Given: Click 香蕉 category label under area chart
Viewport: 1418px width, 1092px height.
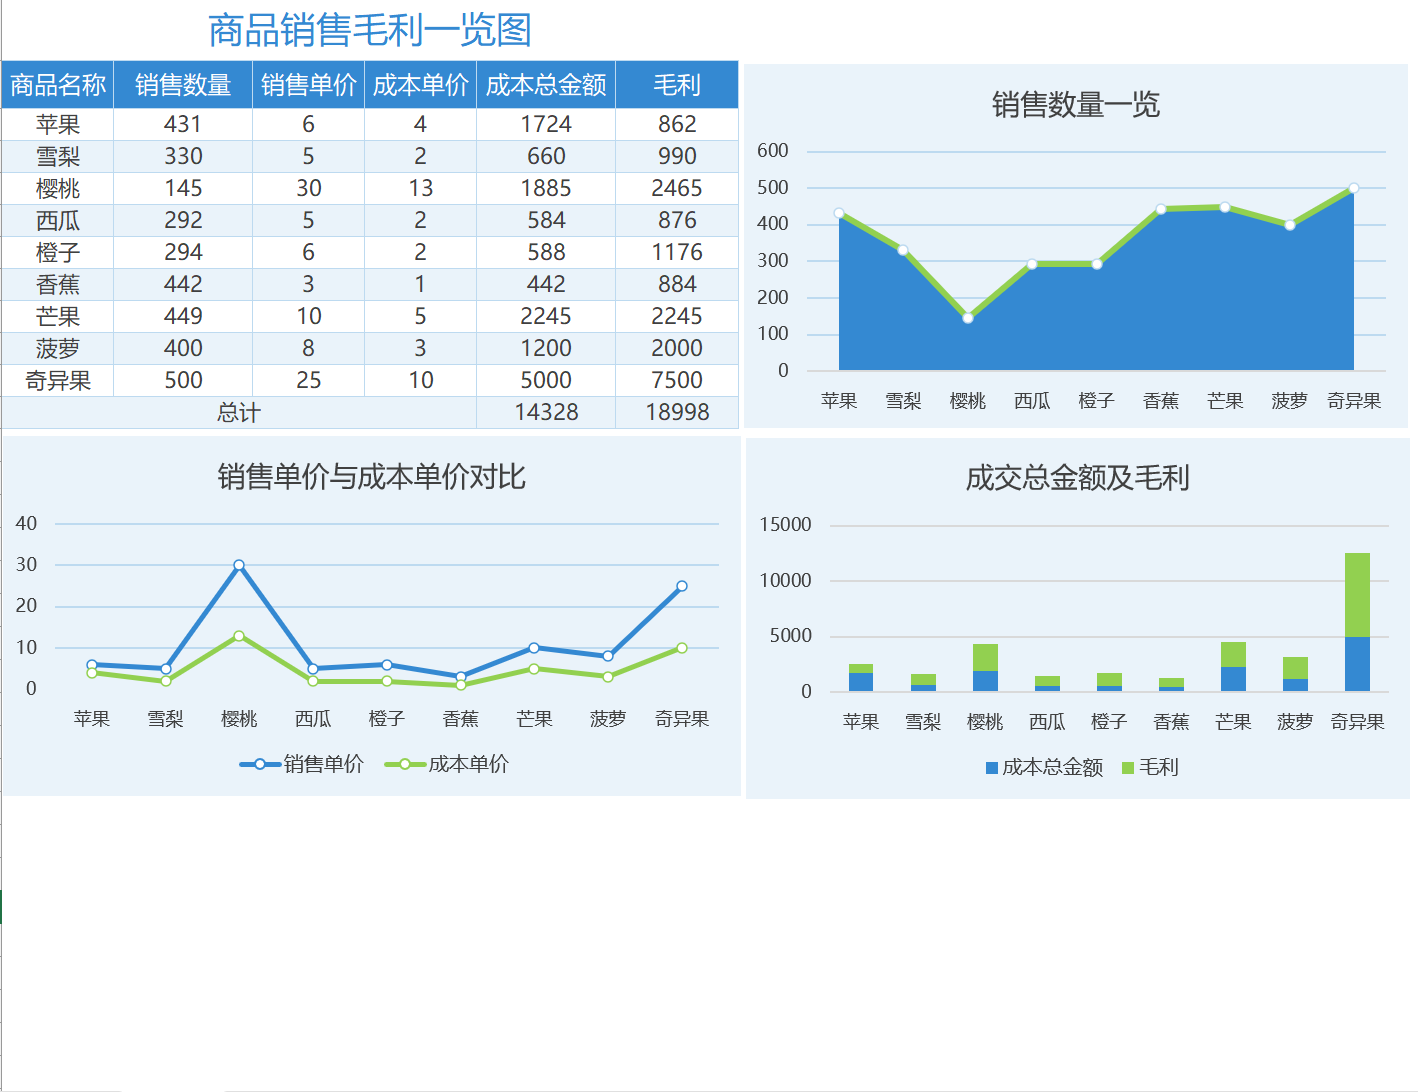Looking at the screenshot, I should click(1161, 401).
